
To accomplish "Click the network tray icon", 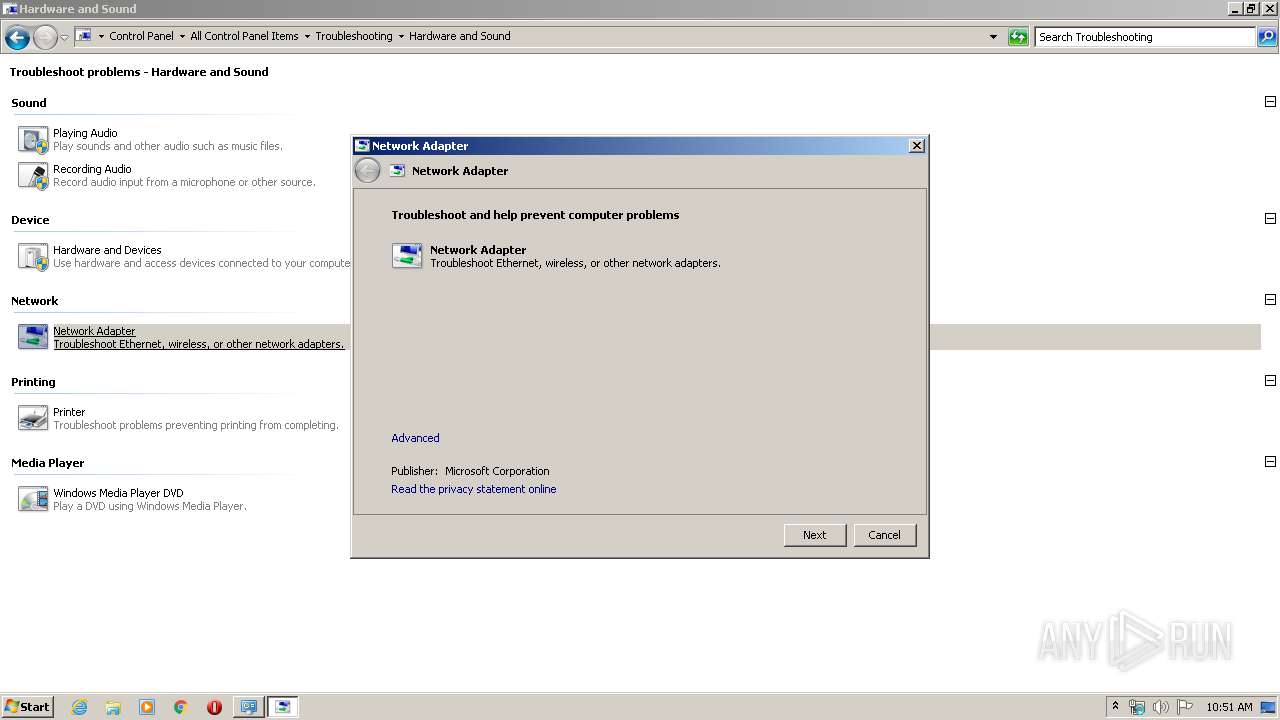I will (1137, 707).
